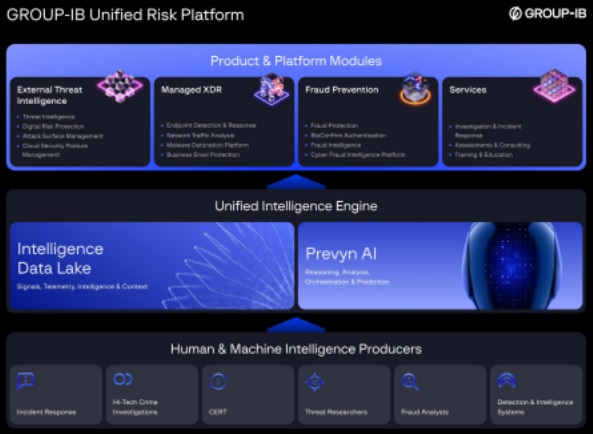Image resolution: width=593 pixels, height=434 pixels.
Task: Click the Fraud Prevention orange ring icon
Action: click(x=415, y=89)
